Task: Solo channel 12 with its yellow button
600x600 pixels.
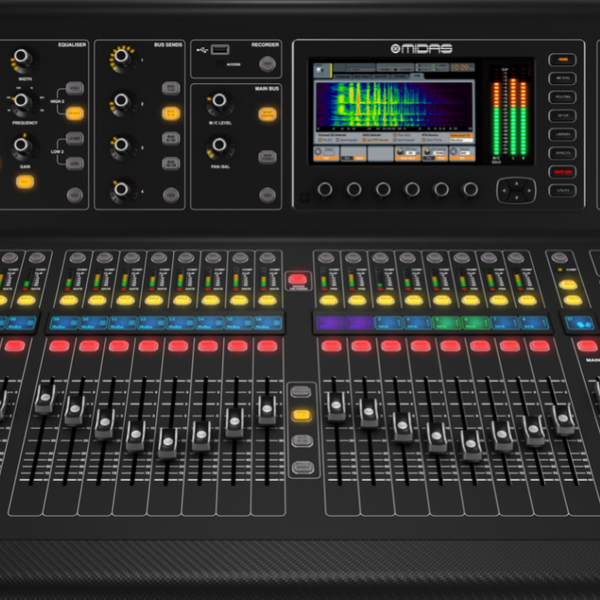Action: [154, 300]
